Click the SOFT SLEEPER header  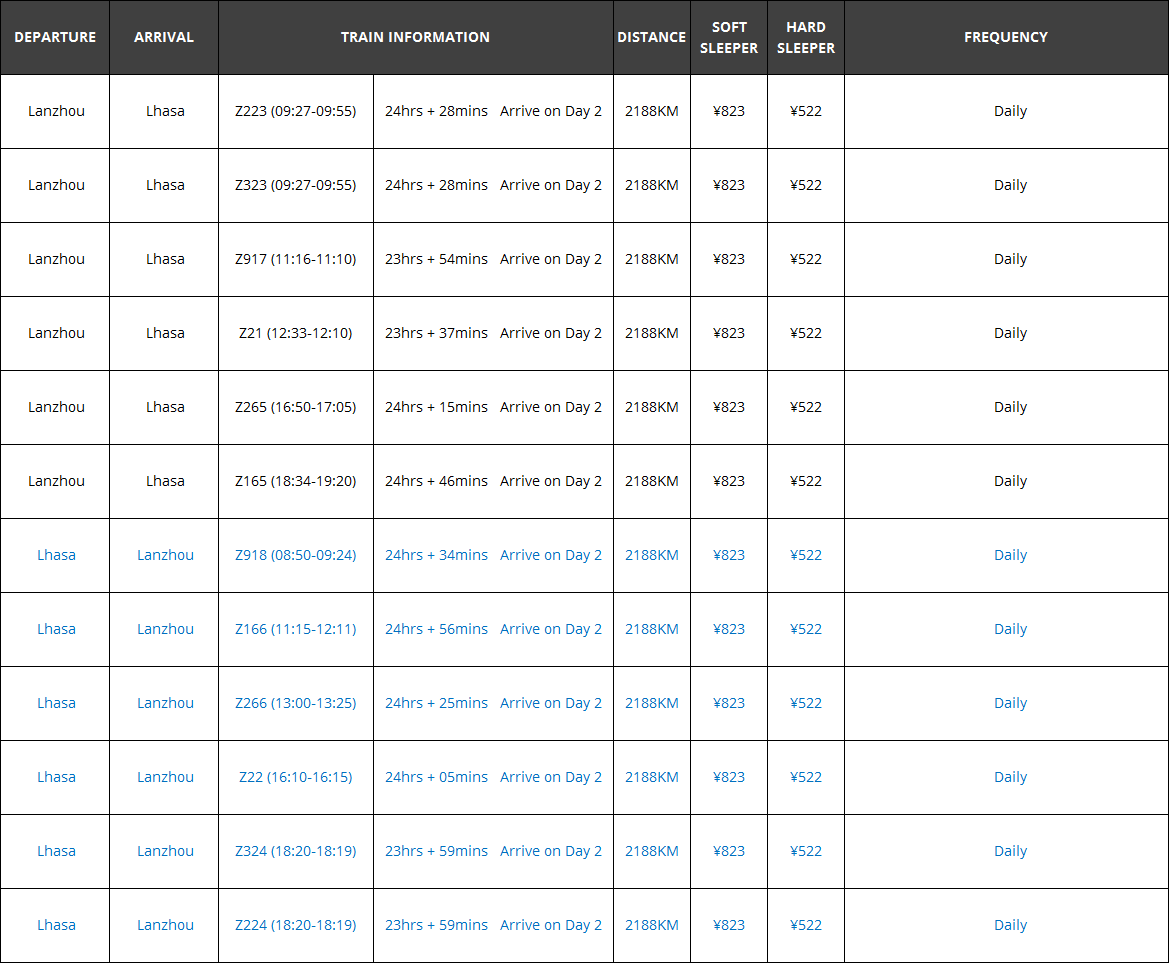[728, 37]
